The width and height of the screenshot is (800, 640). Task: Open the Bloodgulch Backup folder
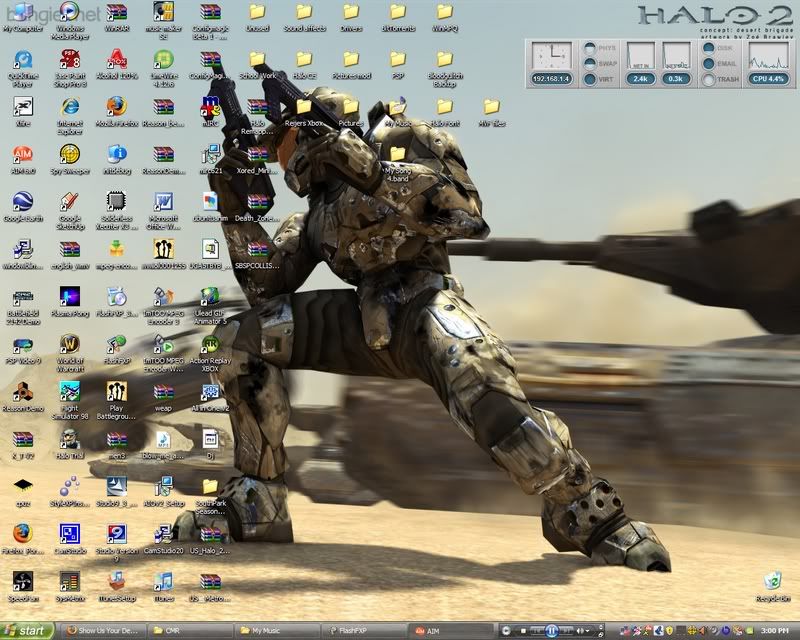click(x=444, y=68)
